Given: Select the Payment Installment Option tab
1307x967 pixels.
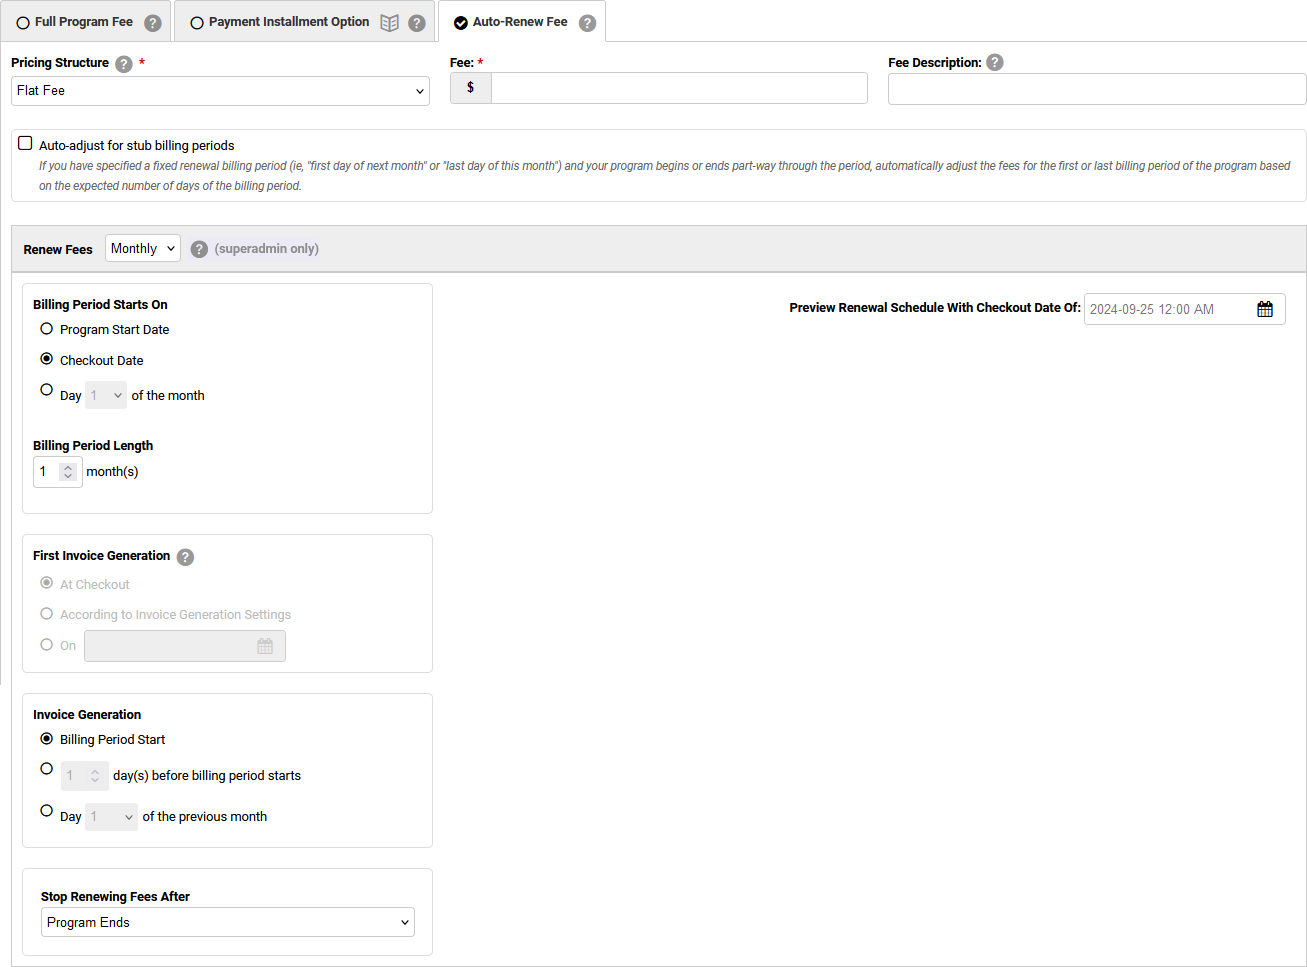Looking at the screenshot, I should pyautogui.click(x=290, y=20).
